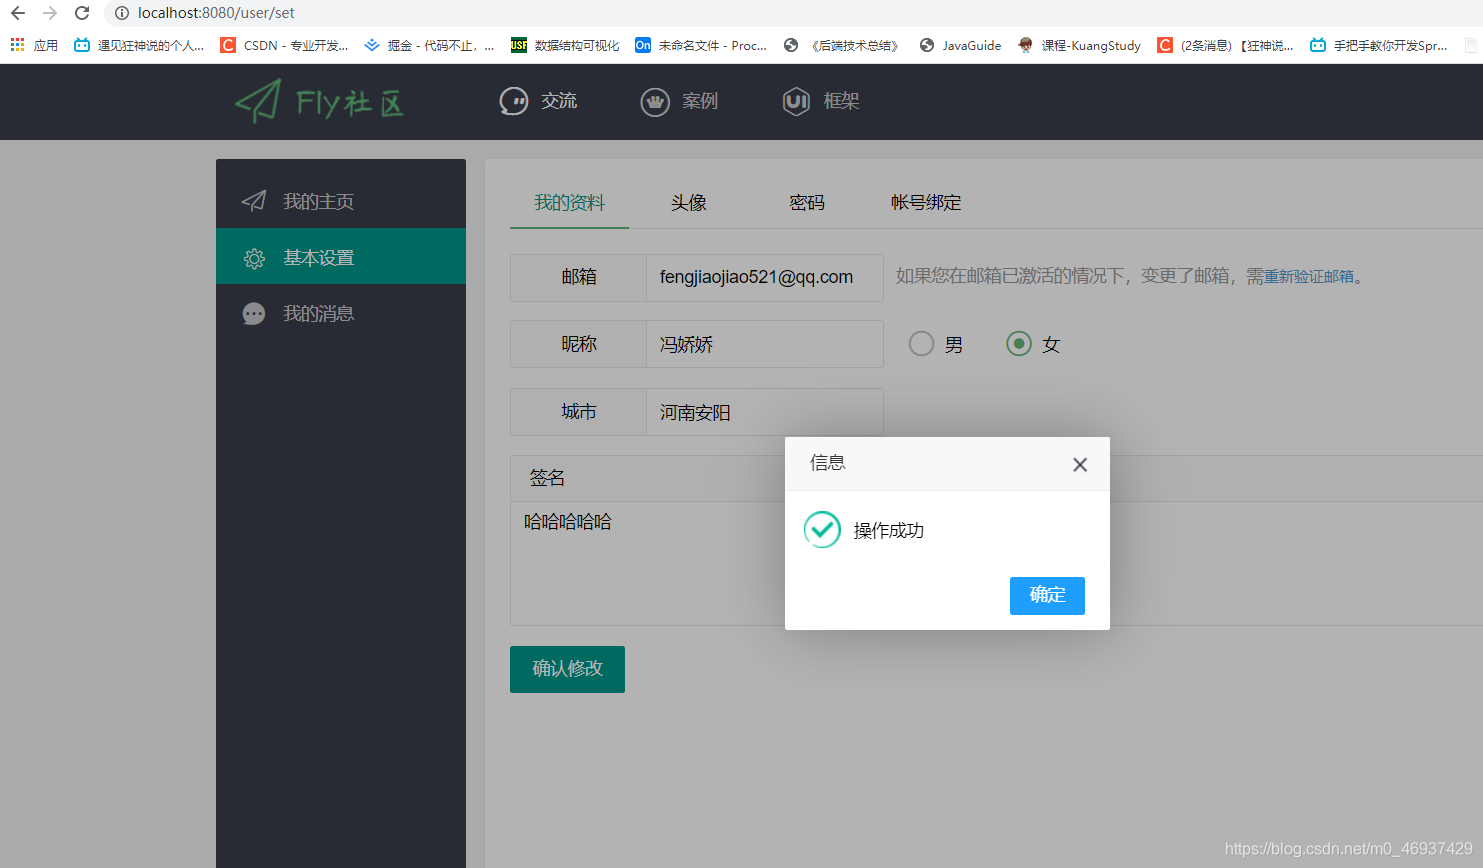This screenshot has width=1483, height=868.
Task: Open the 数据结构可视化 bookmark
Action: point(565,45)
